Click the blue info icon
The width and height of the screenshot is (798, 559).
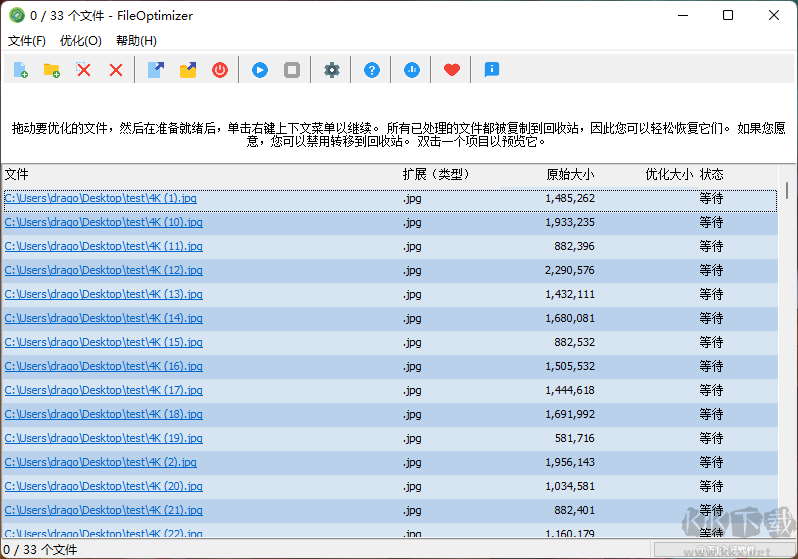point(491,70)
